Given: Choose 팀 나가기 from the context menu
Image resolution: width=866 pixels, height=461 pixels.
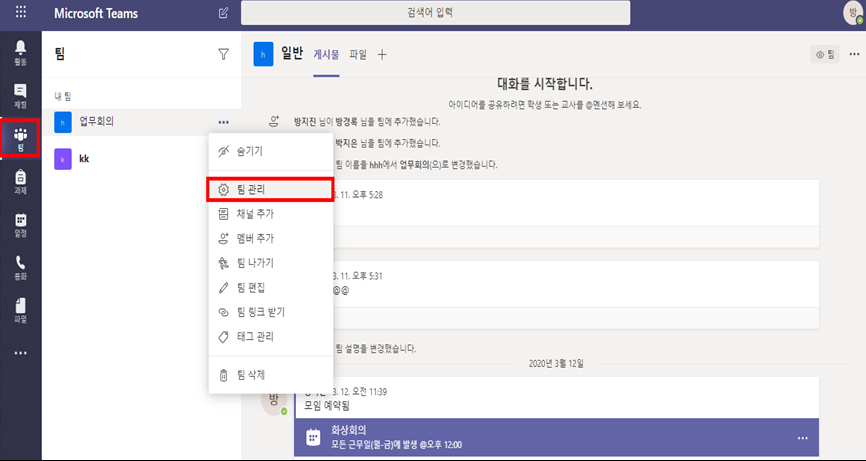Looking at the screenshot, I should 271,263.
